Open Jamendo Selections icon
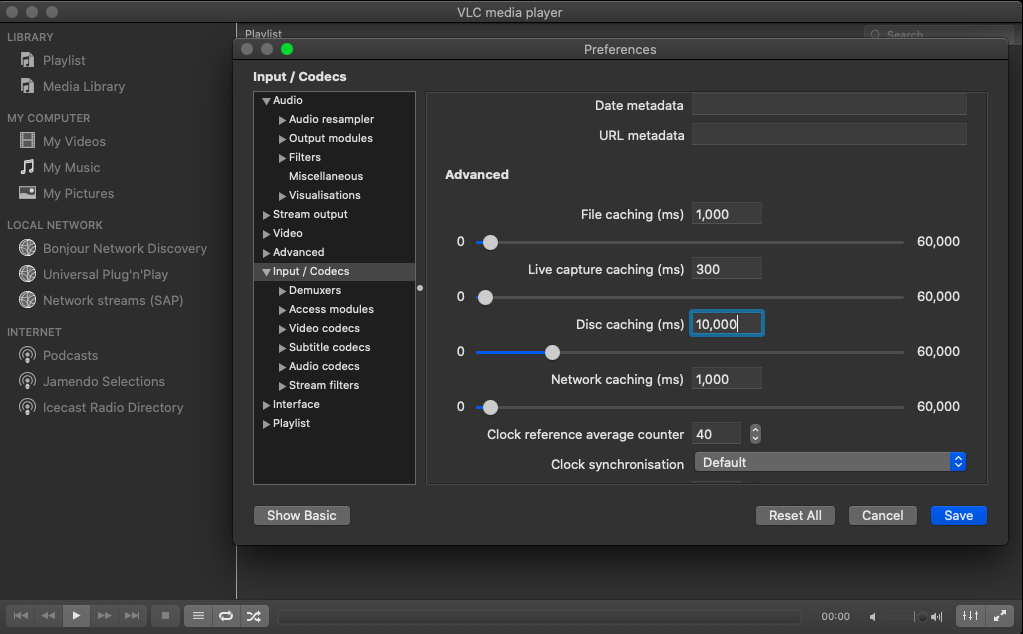The width and height of the screenshot is (1023, 634). pos(27,381)
